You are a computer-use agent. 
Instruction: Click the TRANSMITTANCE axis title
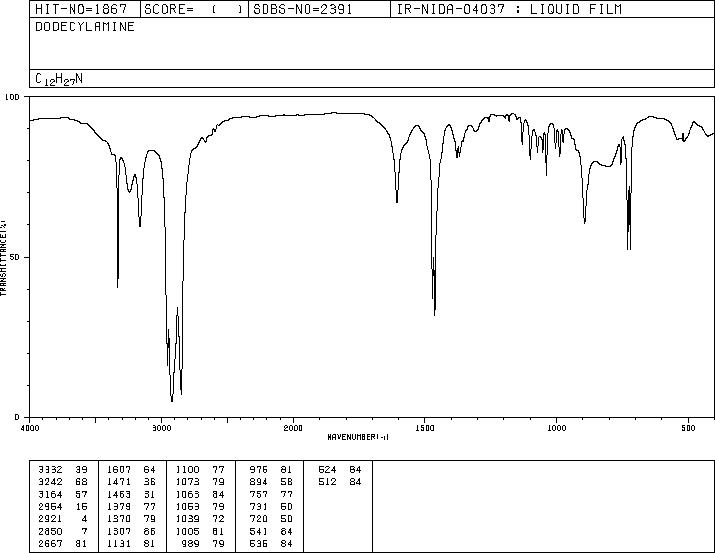[x=3, y=258]
